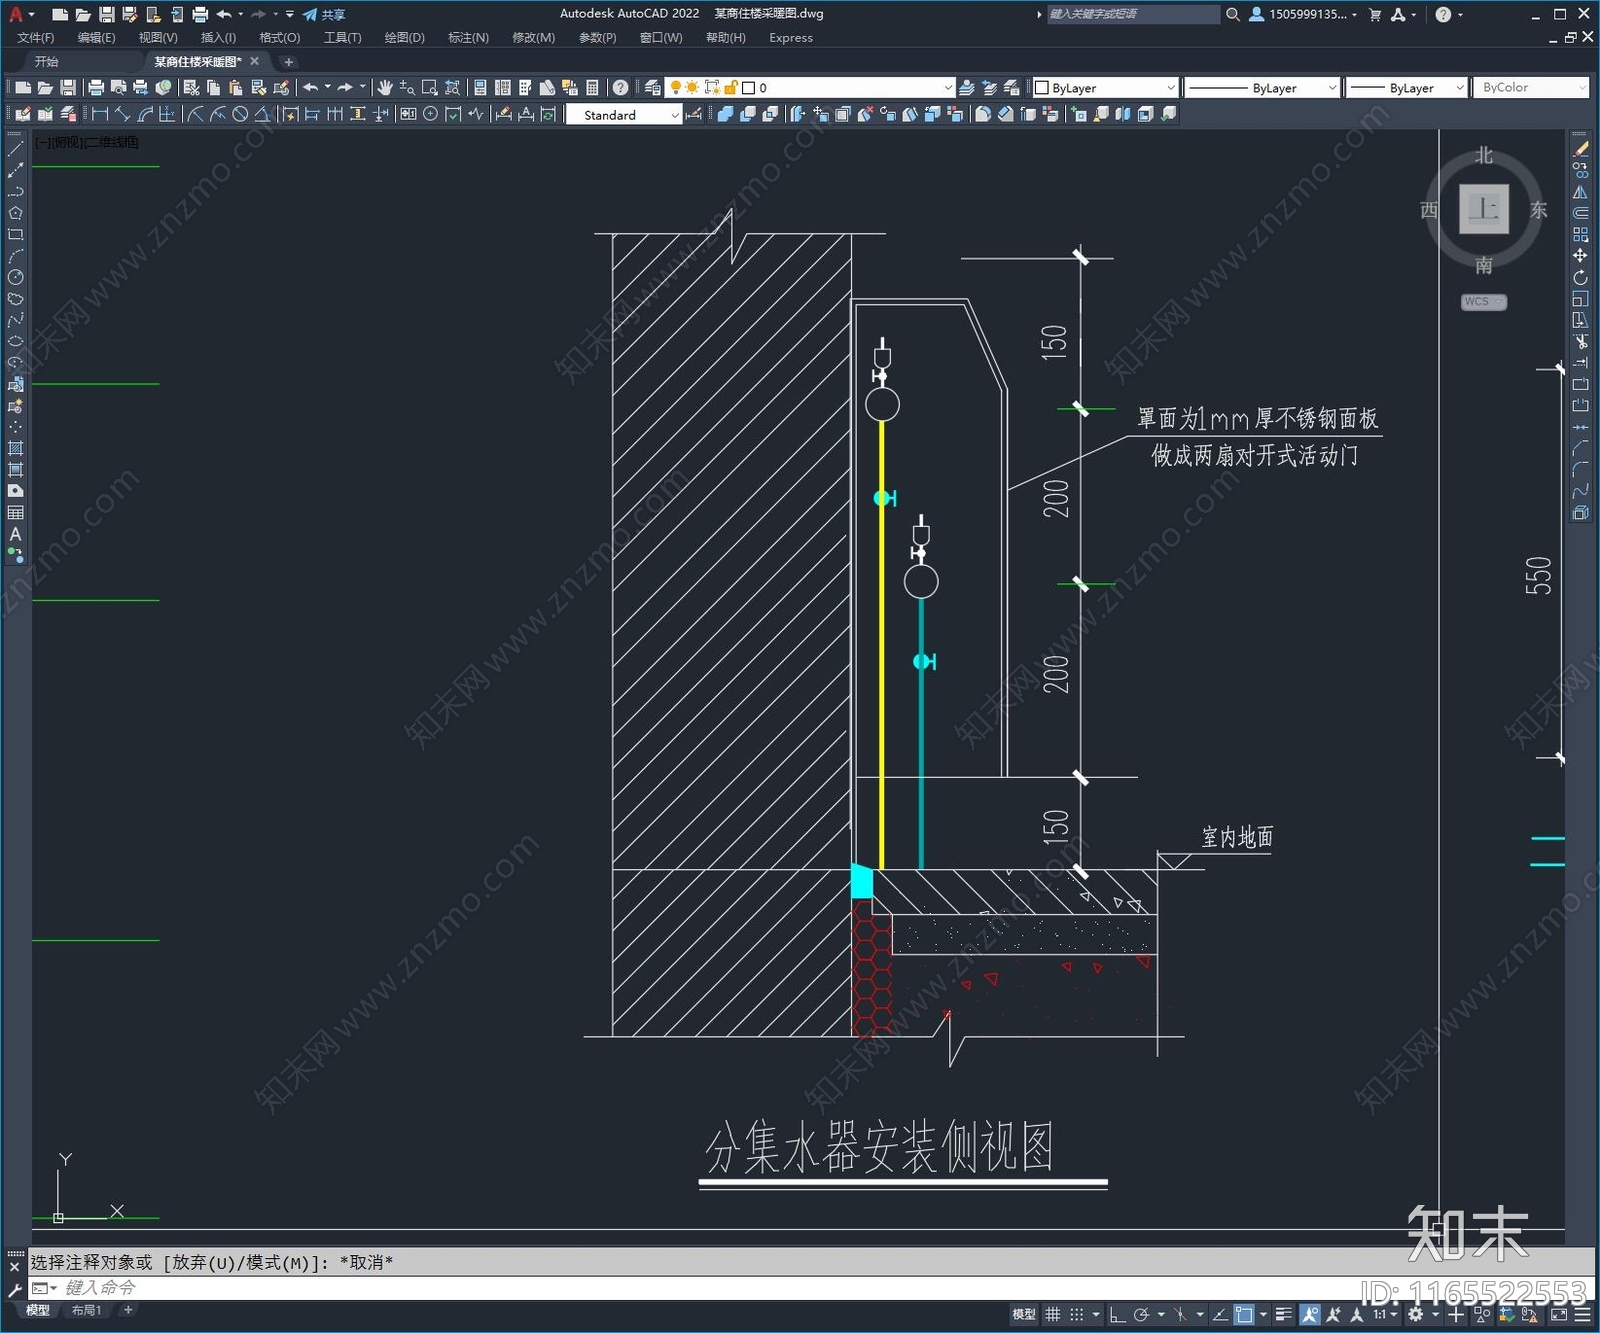Toggle object snap tracking in status bar
1600x1333 pixels.
click(1221, 1315)
